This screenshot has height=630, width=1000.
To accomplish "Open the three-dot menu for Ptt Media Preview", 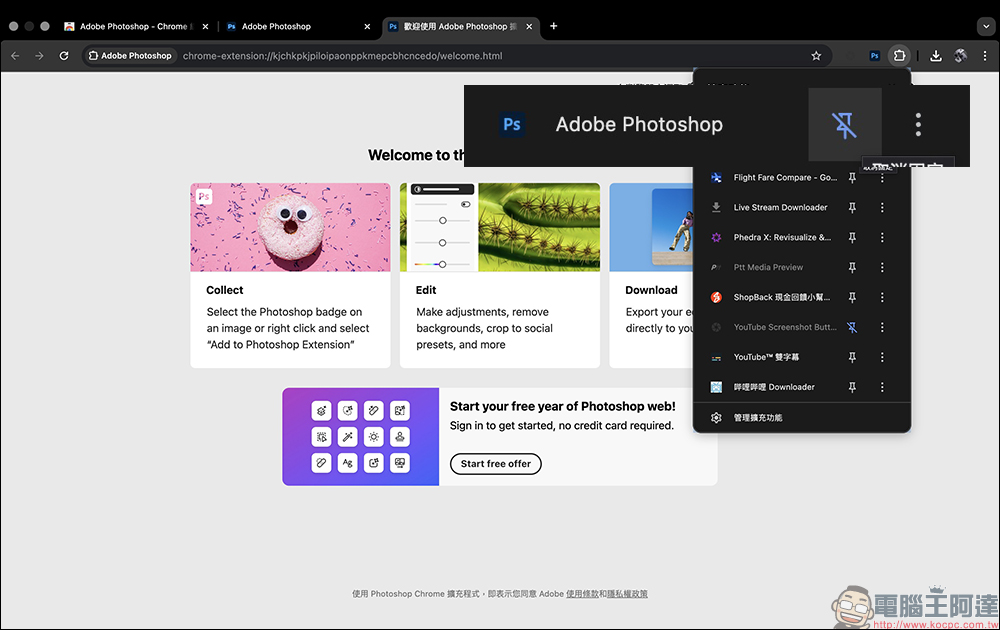I will (x=881, y=267).
